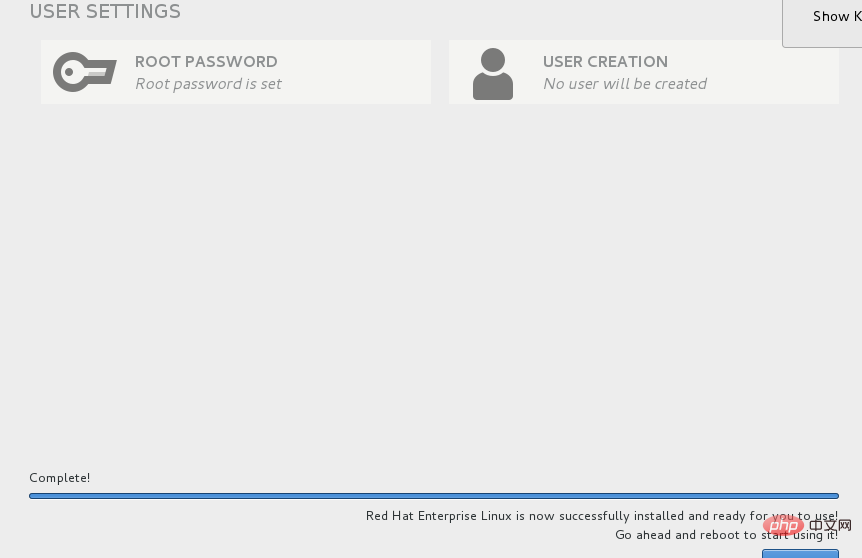Click the 中文网 watermark text
Viewport: 862px width, 558px height.
pos(830,526)
